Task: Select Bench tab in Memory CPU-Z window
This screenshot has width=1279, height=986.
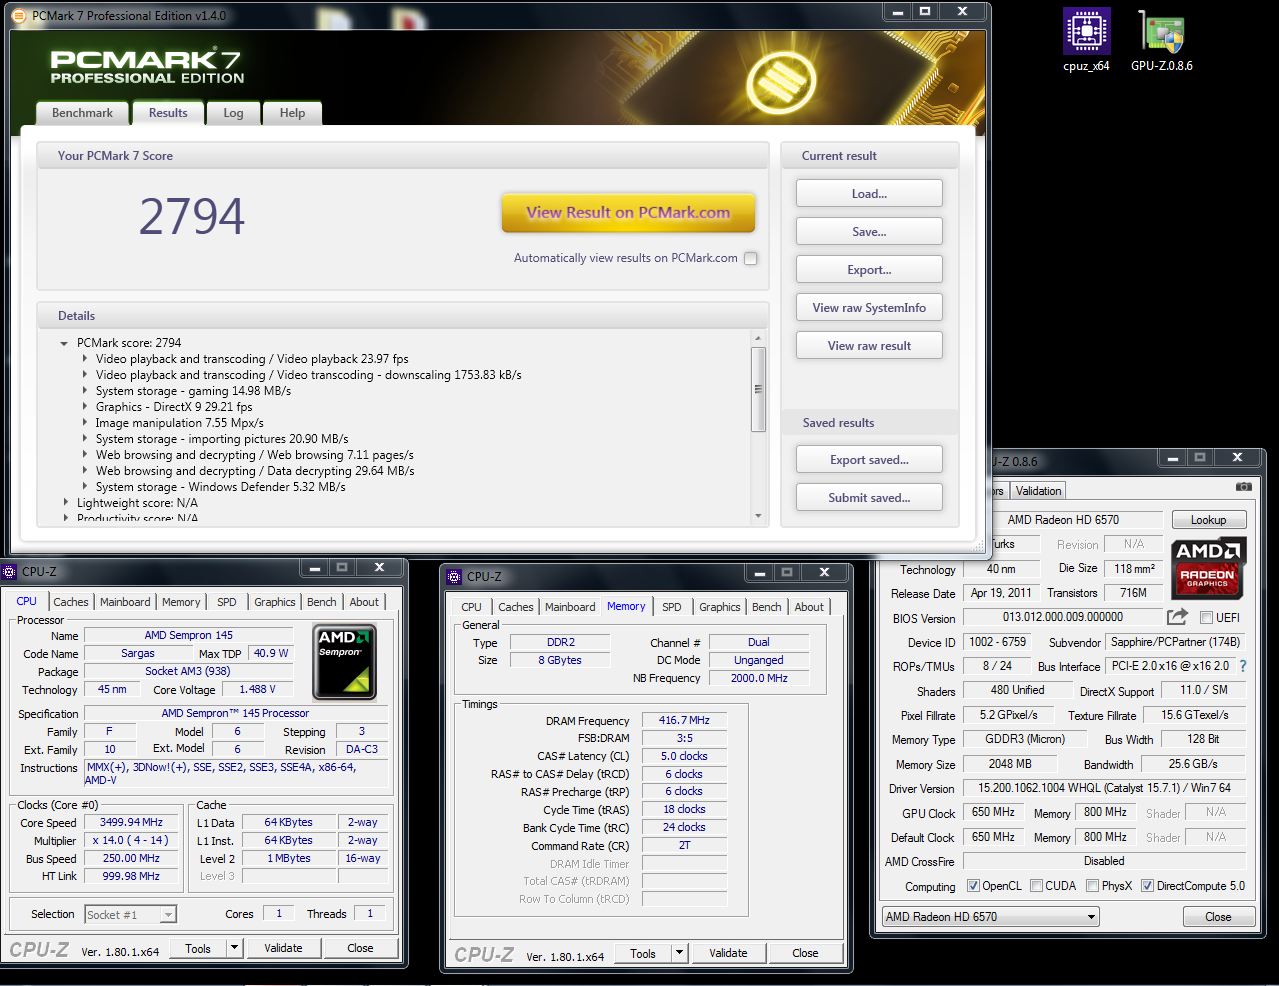Action: pyautogui.click(x=767, y=607)
